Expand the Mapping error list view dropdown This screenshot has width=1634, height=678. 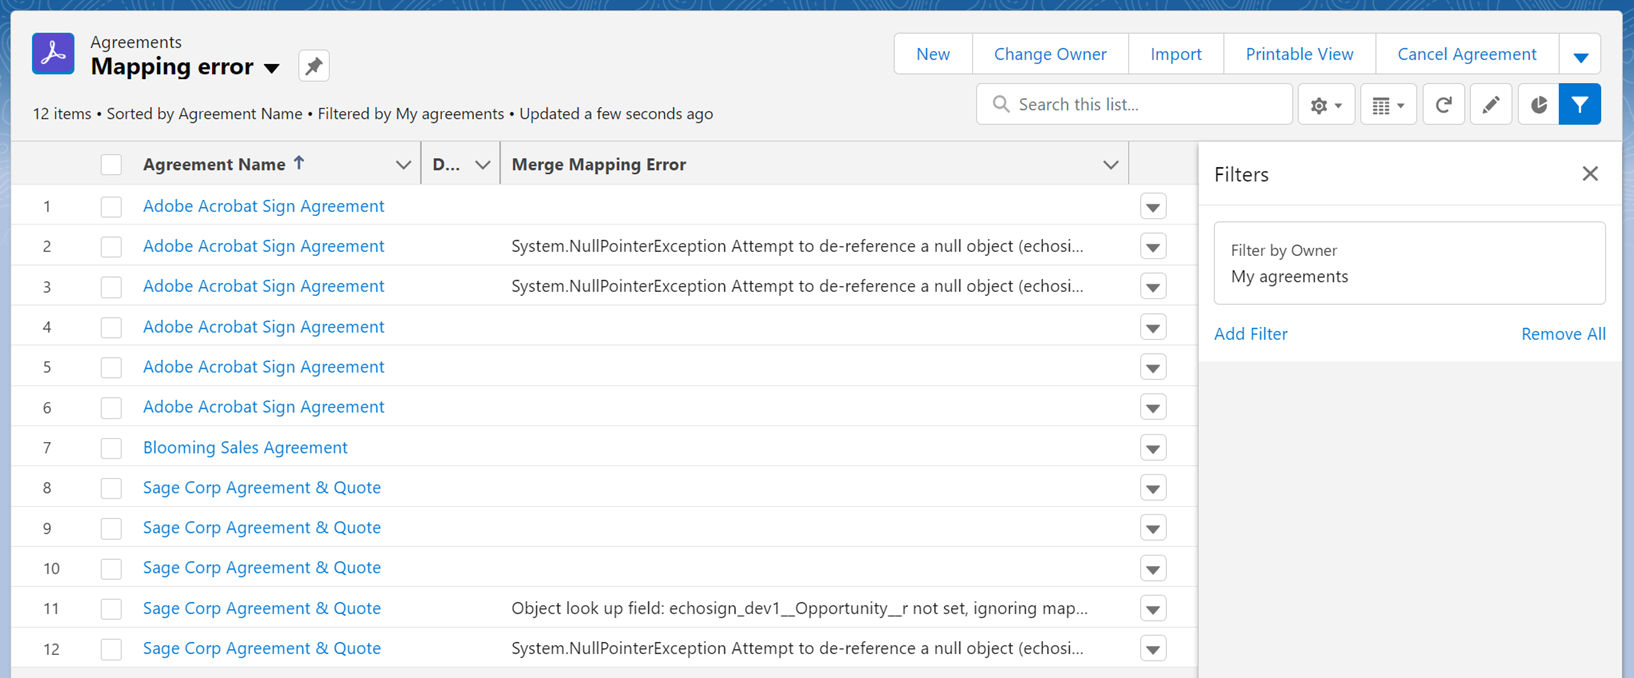pos(272,68)
